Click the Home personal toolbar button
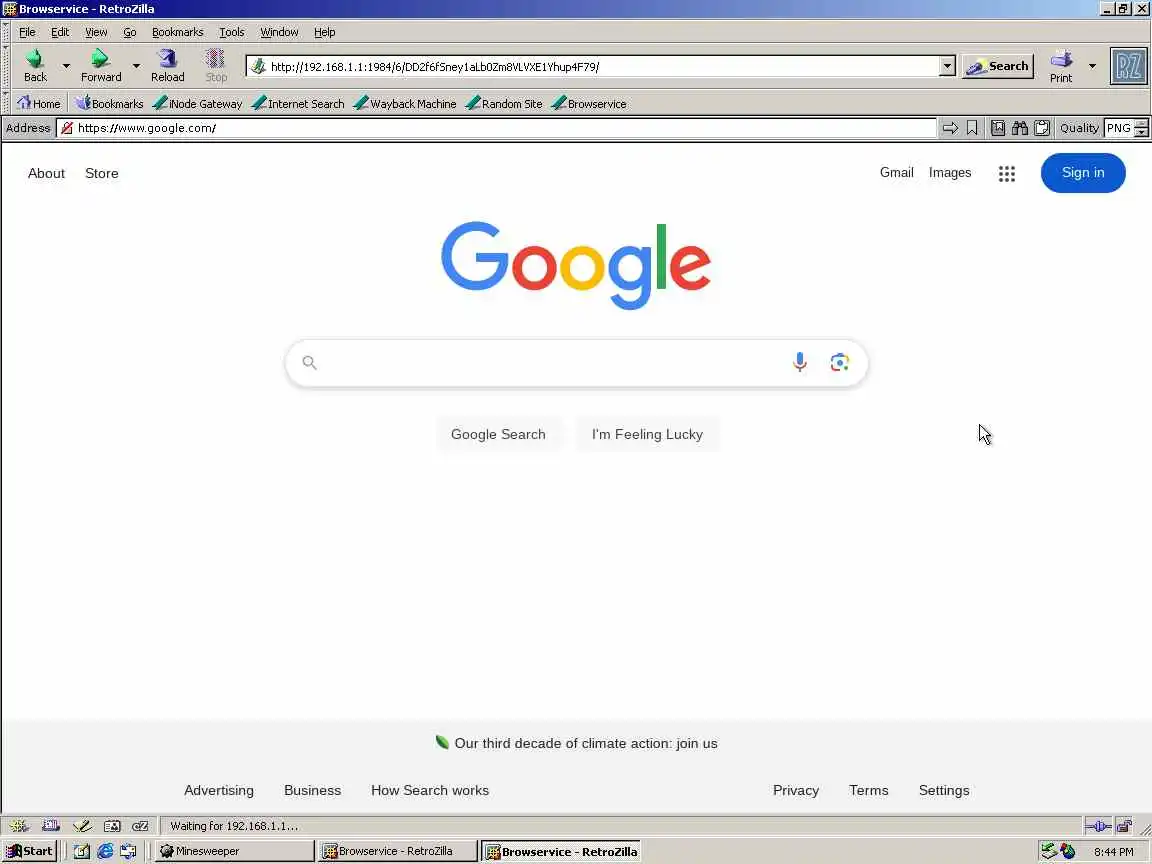This screenshot has height=864, width=1152. coord(39,104)
